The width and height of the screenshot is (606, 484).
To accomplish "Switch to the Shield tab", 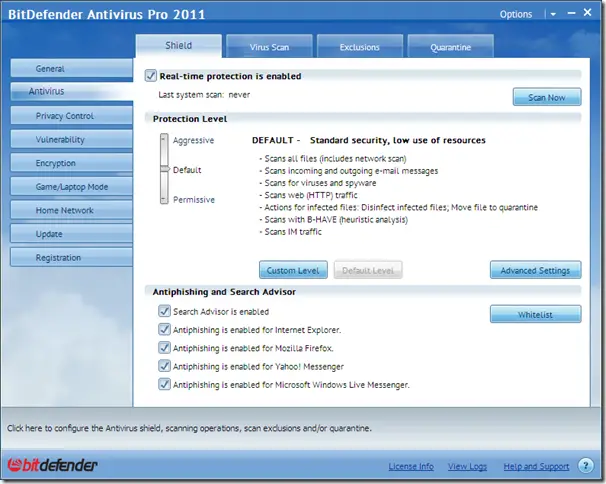I will pos(179,46).
